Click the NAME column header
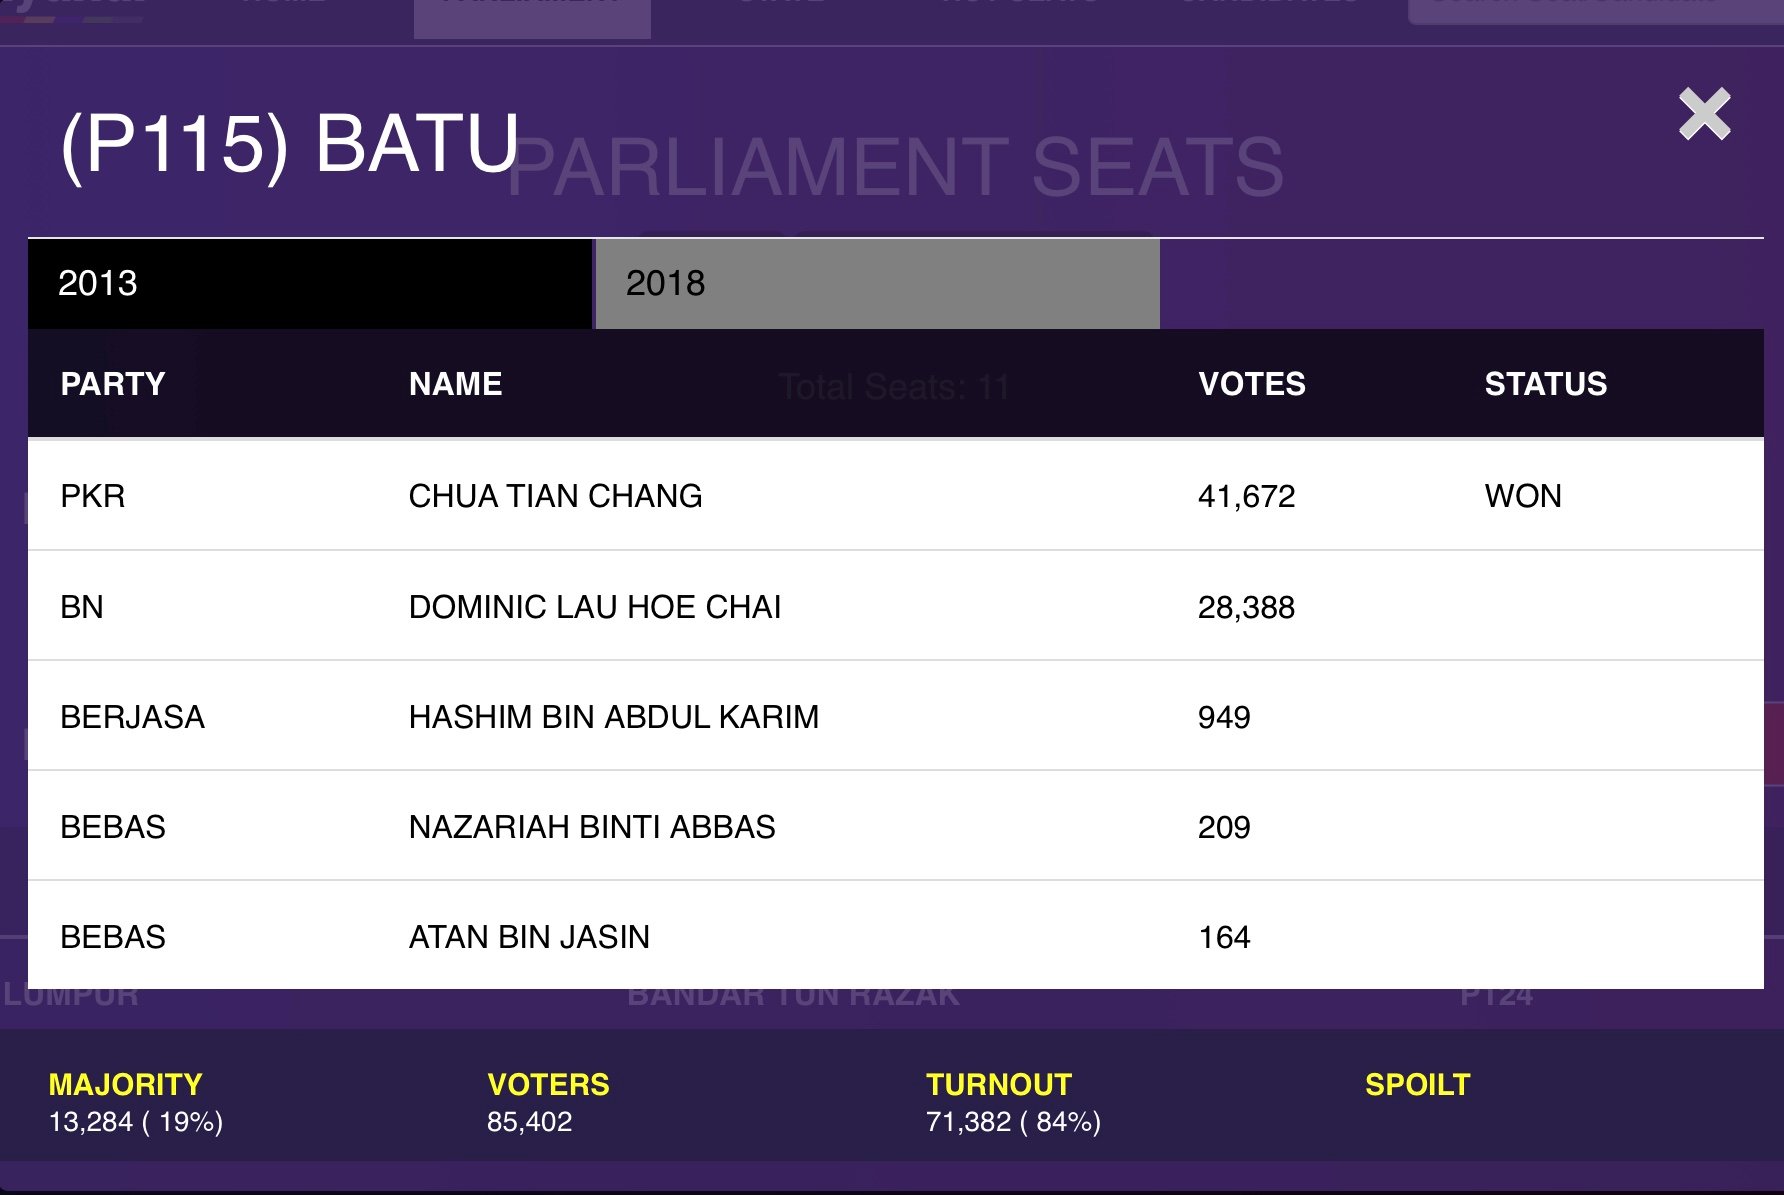This screenshot has height=1195, width=1784. tap(455, 384)
